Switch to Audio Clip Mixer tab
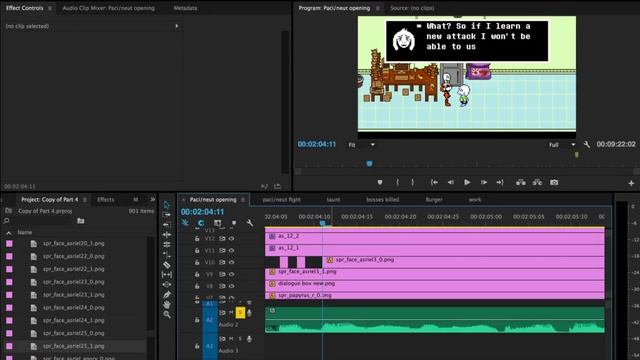 (x=109, y=8)
